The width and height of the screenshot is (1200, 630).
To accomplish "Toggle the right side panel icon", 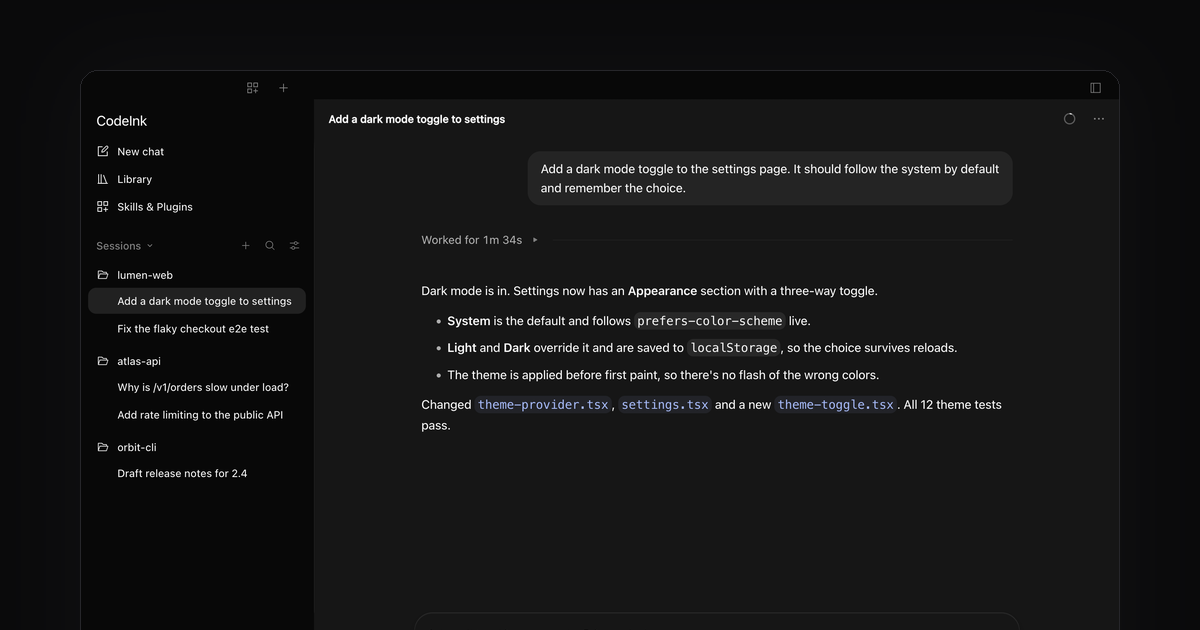I will click(x=1096, y=88).
